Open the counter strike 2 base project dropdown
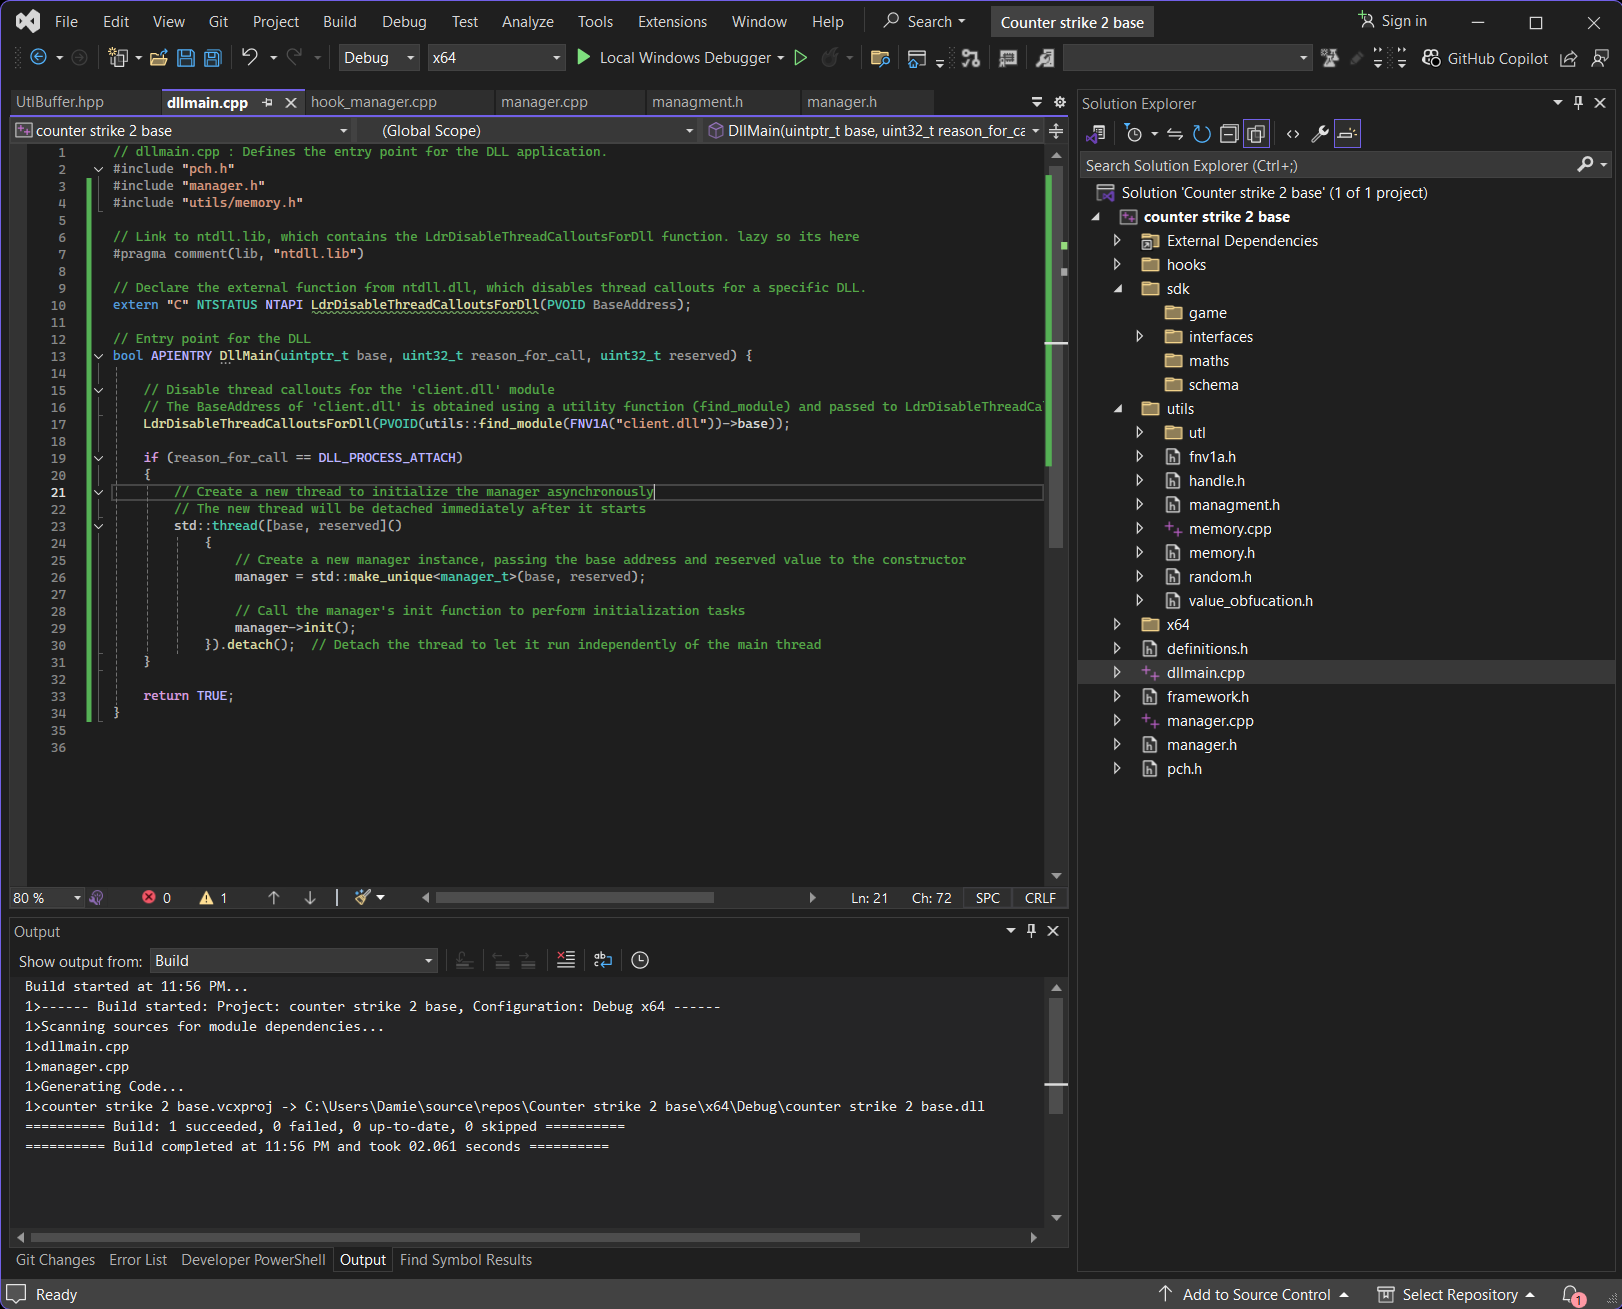The height and width of the screenshot is (1309, 1622). point(181,131)
